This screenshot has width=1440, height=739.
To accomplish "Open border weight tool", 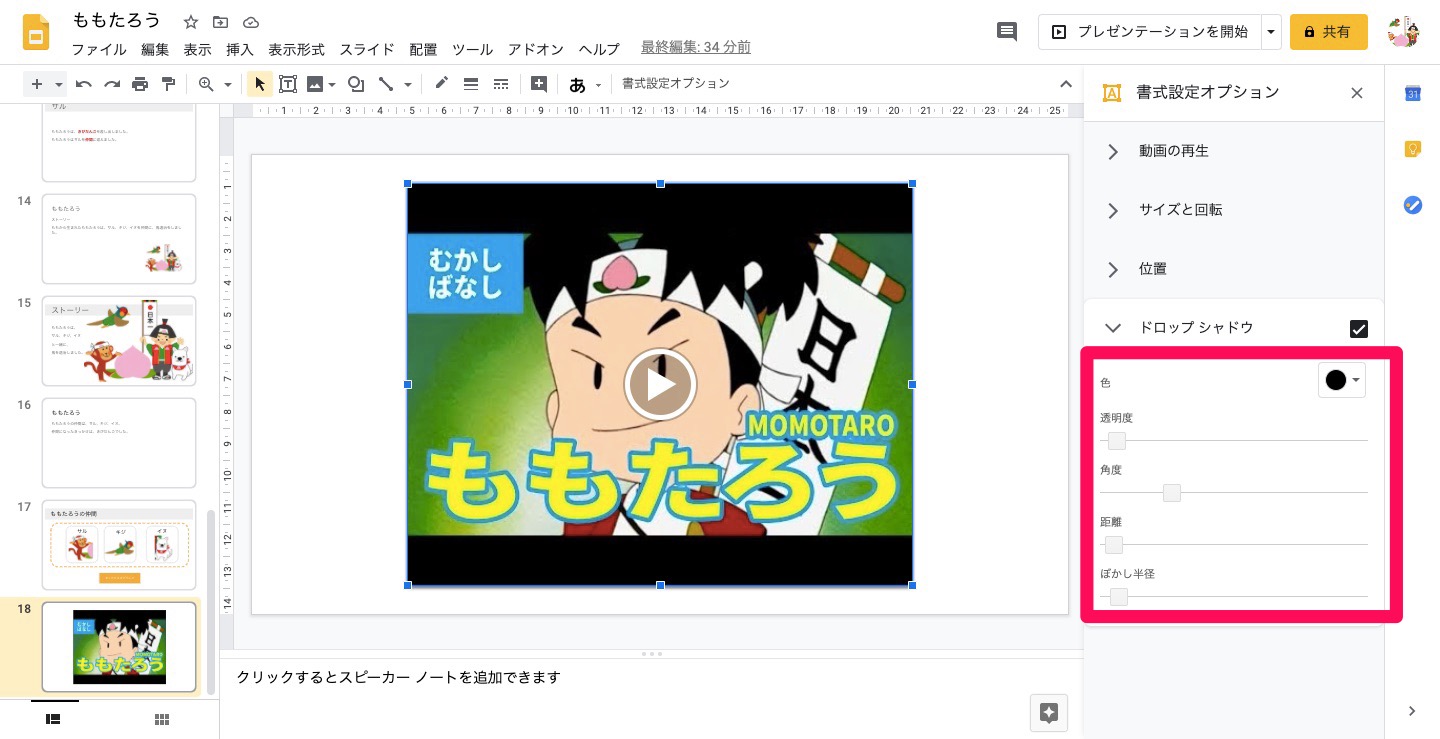I will 471,84.
